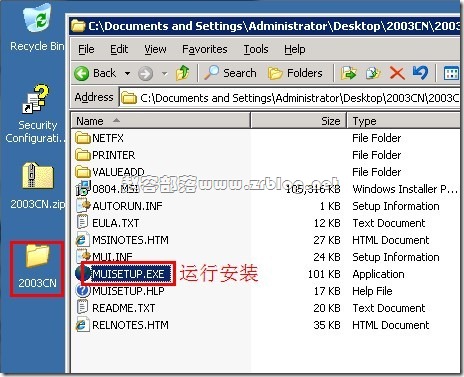Toggle the Folders pane
Screen dimensions: 464x377
click(x=295, y=73)
